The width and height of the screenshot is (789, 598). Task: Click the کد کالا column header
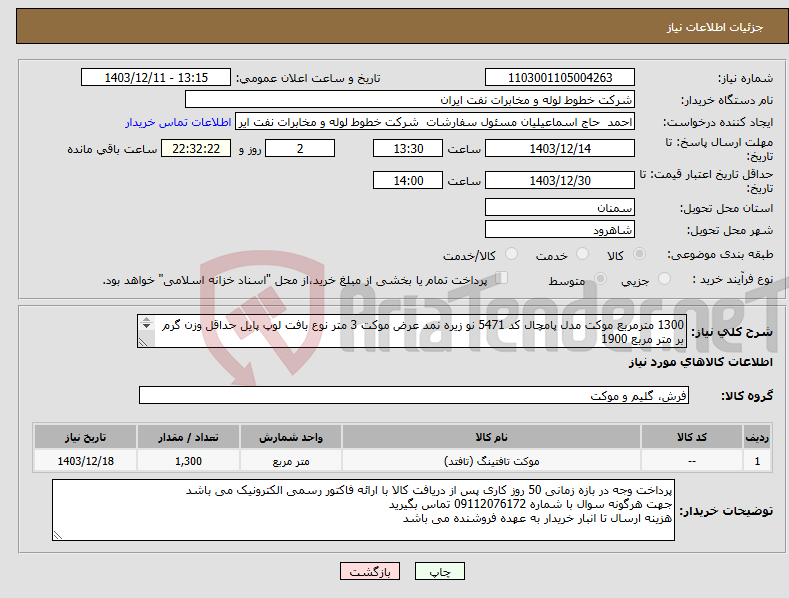coord(692,437)
